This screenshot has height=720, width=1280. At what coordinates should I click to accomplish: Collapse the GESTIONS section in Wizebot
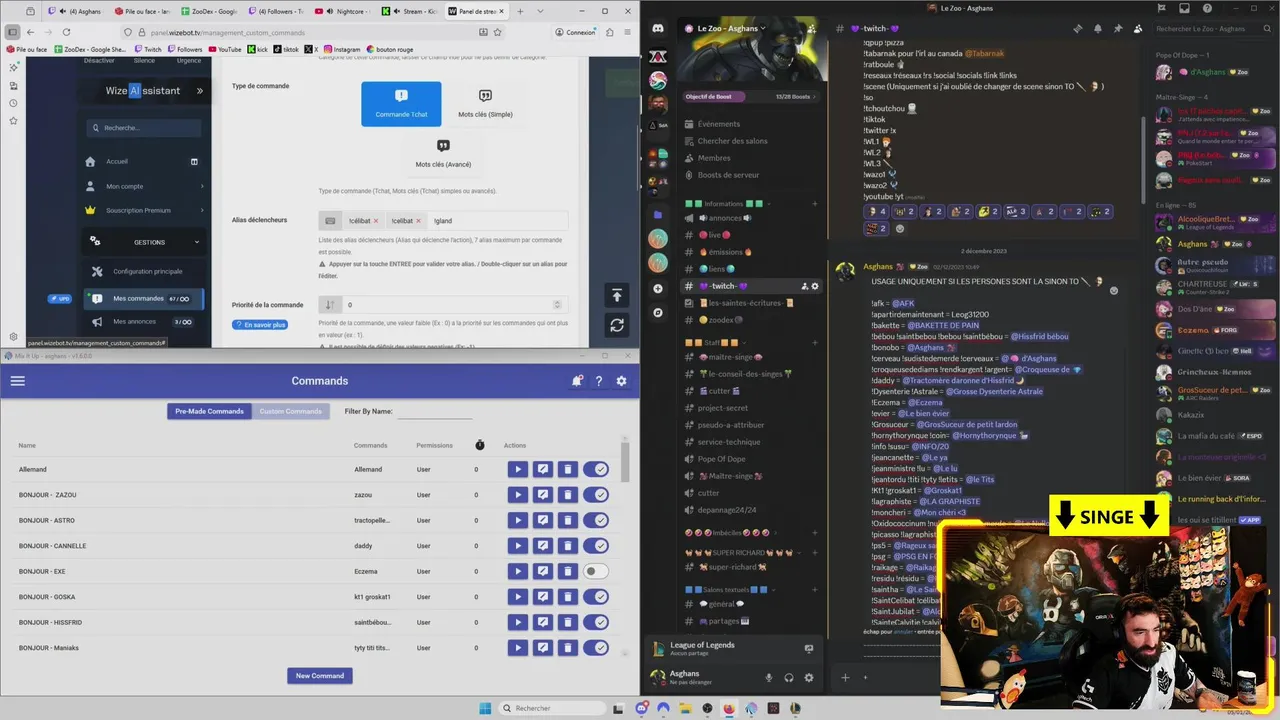[x=196, y=242]
